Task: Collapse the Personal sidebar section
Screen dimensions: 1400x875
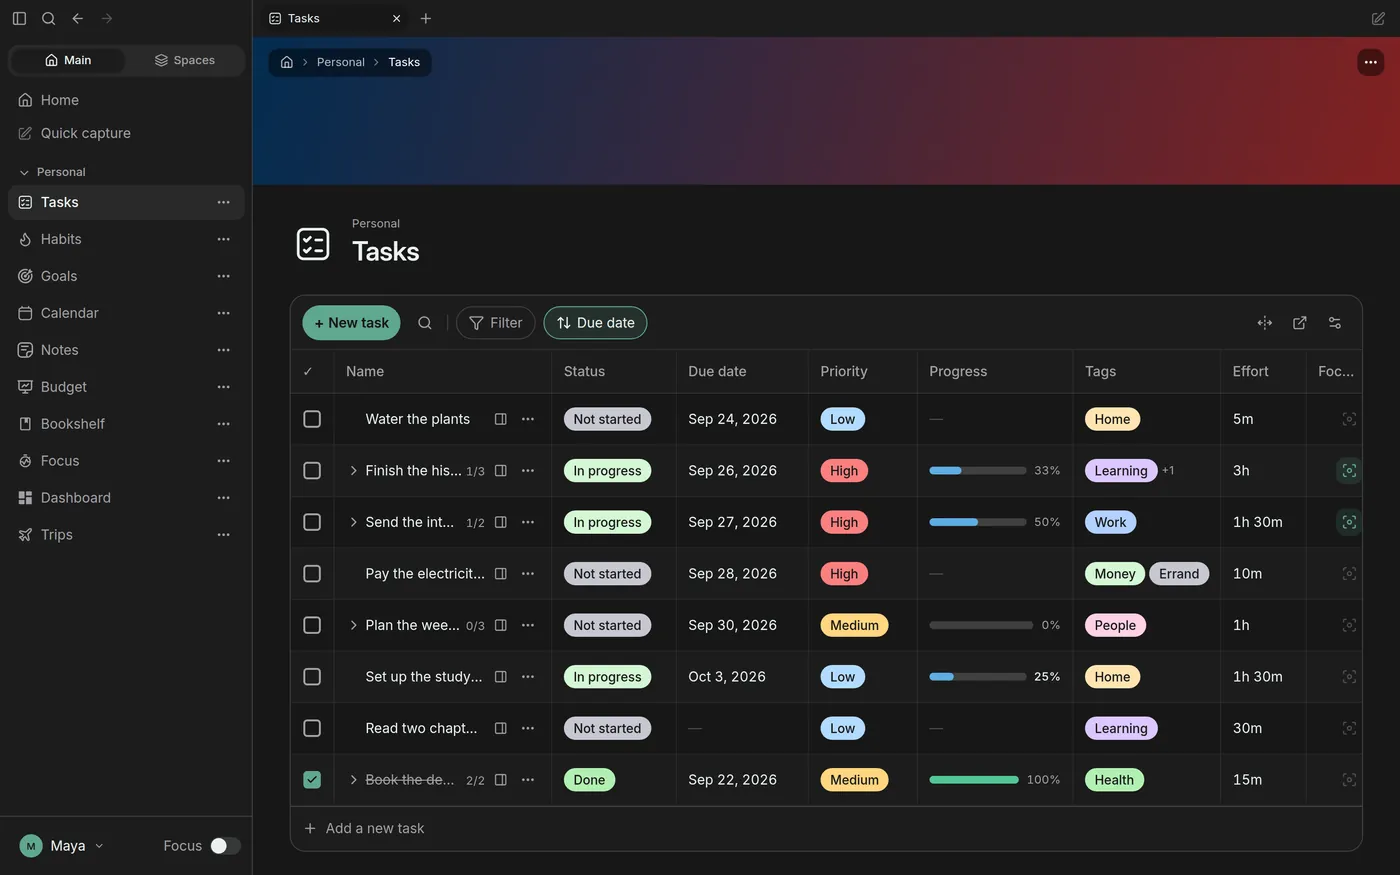Action: coord(24,172)
